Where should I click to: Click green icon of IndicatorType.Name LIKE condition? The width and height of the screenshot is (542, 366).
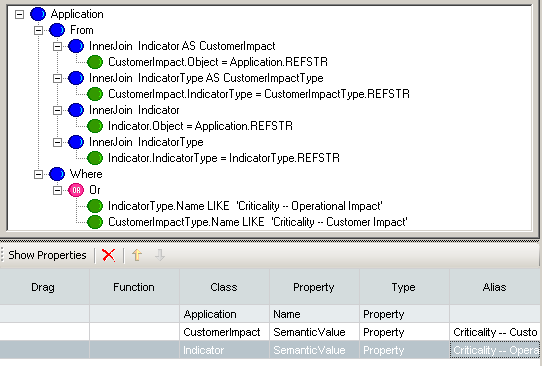(x=95, y=206)
